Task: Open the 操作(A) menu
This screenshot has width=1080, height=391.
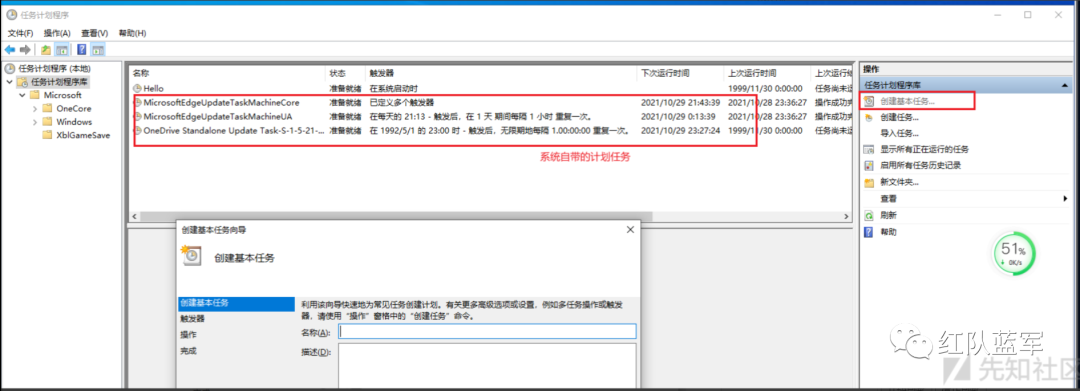Action: tap(57, 33)
